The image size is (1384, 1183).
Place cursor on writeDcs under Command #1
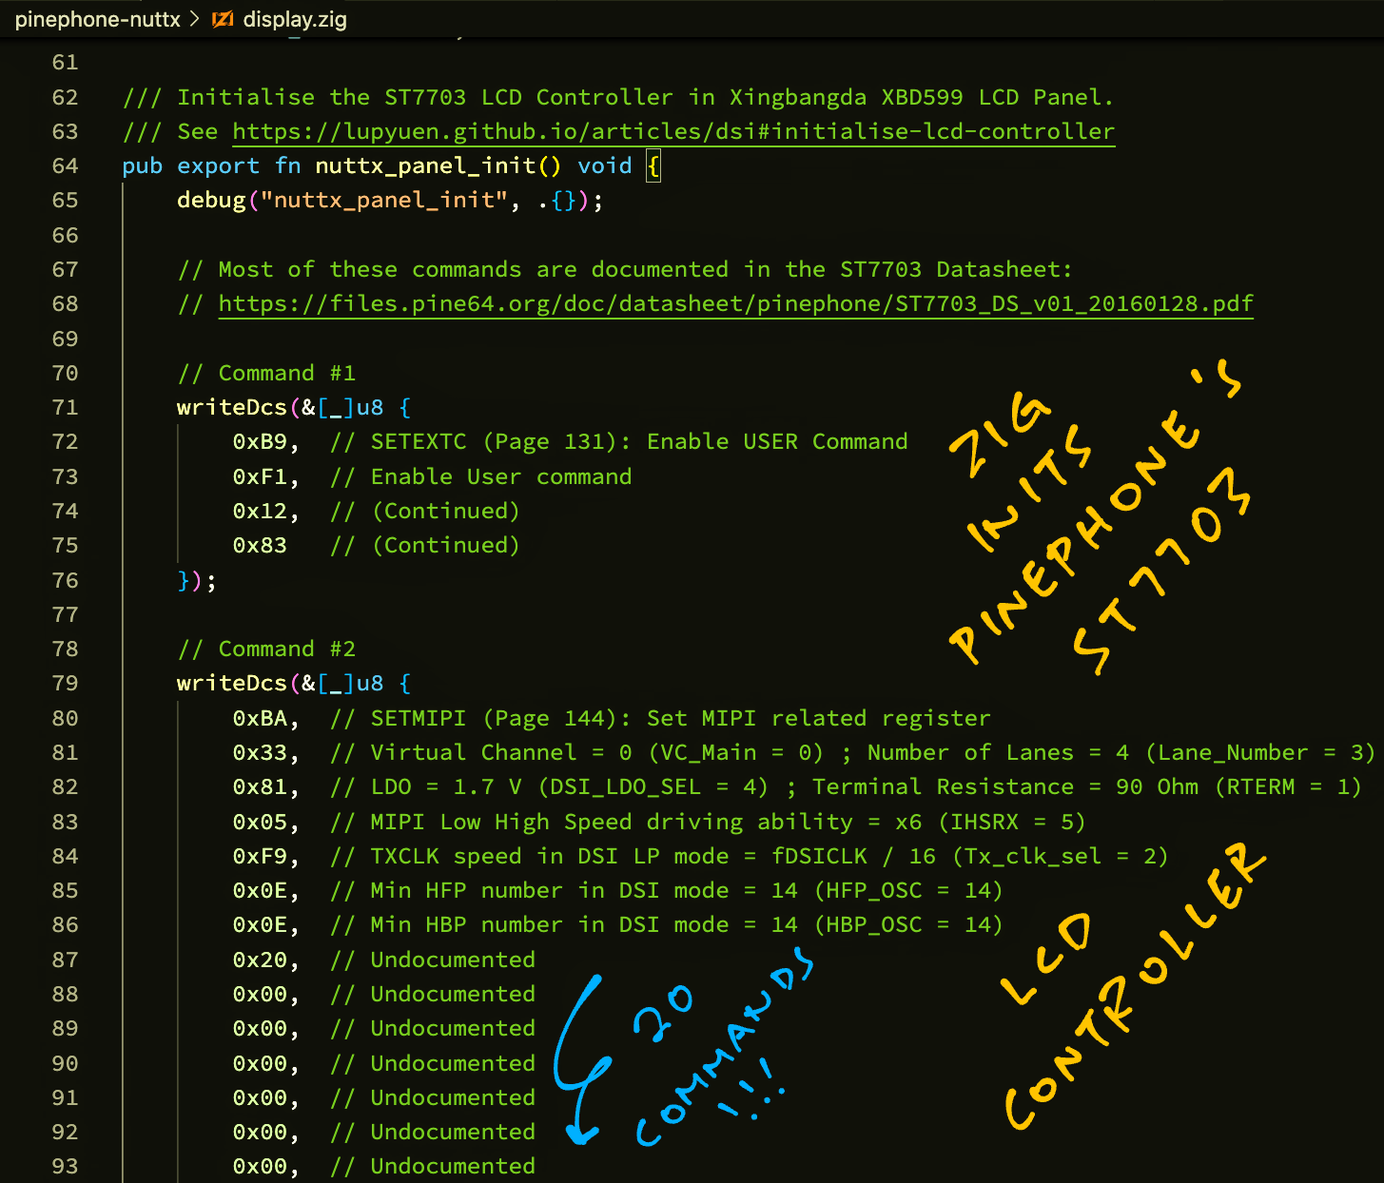tap(232, 408)
